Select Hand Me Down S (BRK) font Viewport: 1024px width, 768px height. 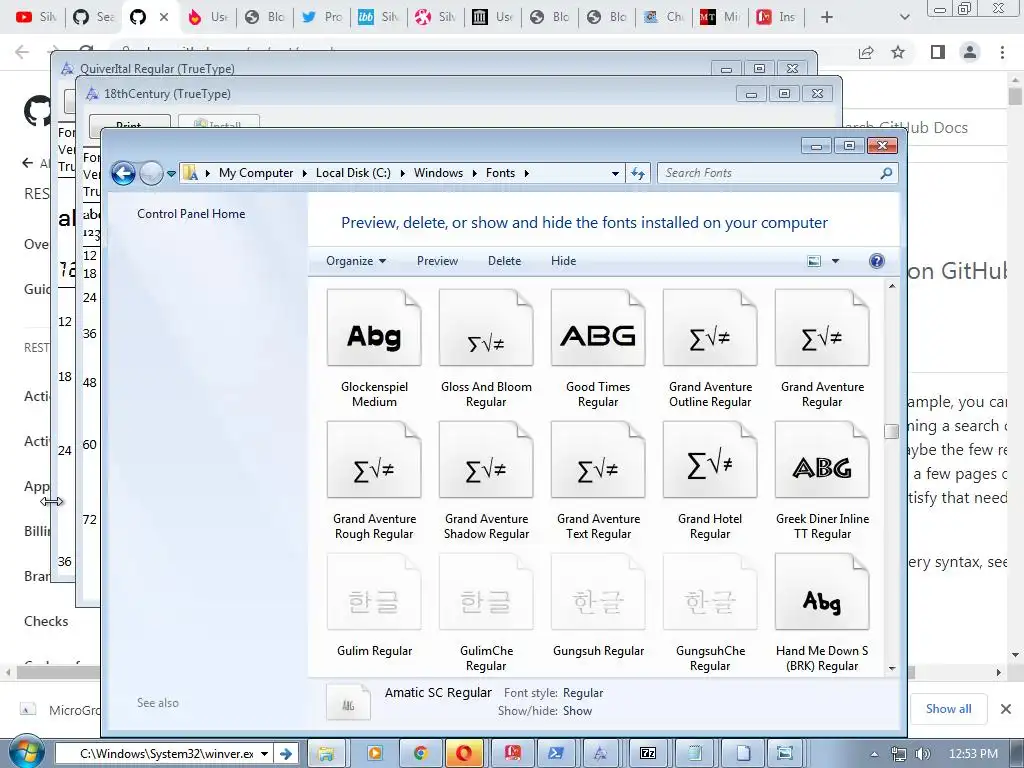822,613
